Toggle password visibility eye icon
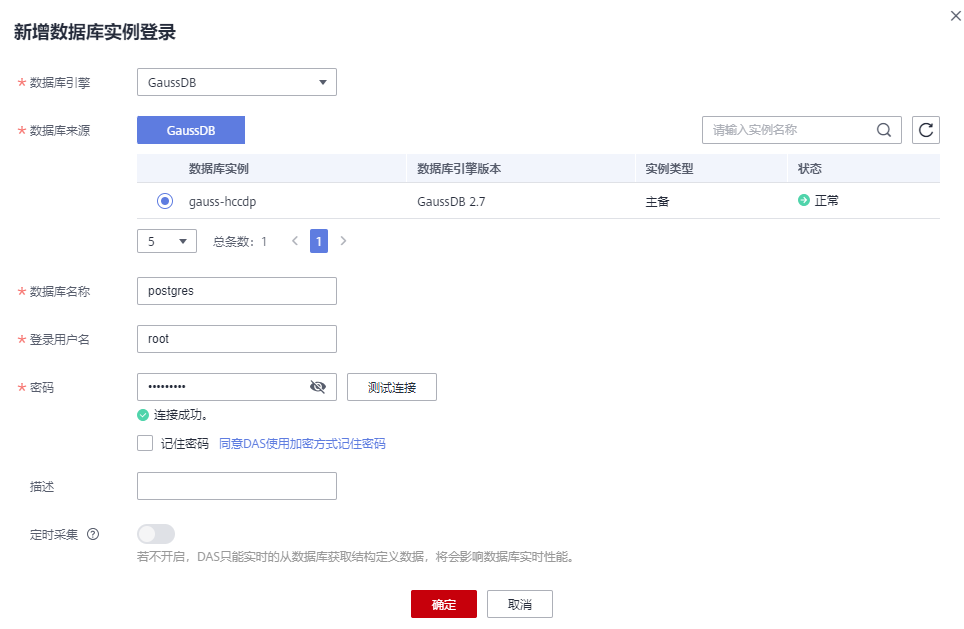The width and height of the screenshot is (964, 629). coord(318,387)
